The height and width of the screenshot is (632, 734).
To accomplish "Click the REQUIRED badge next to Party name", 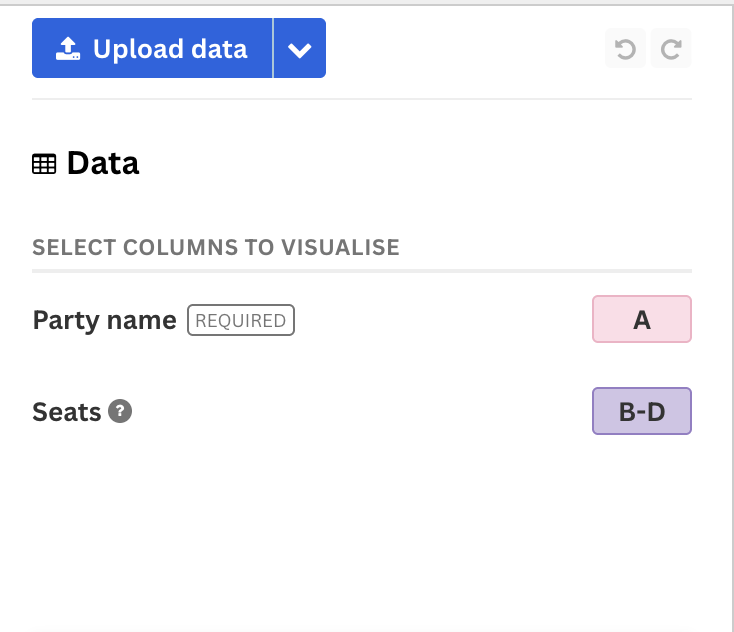I will pos(241,320).
